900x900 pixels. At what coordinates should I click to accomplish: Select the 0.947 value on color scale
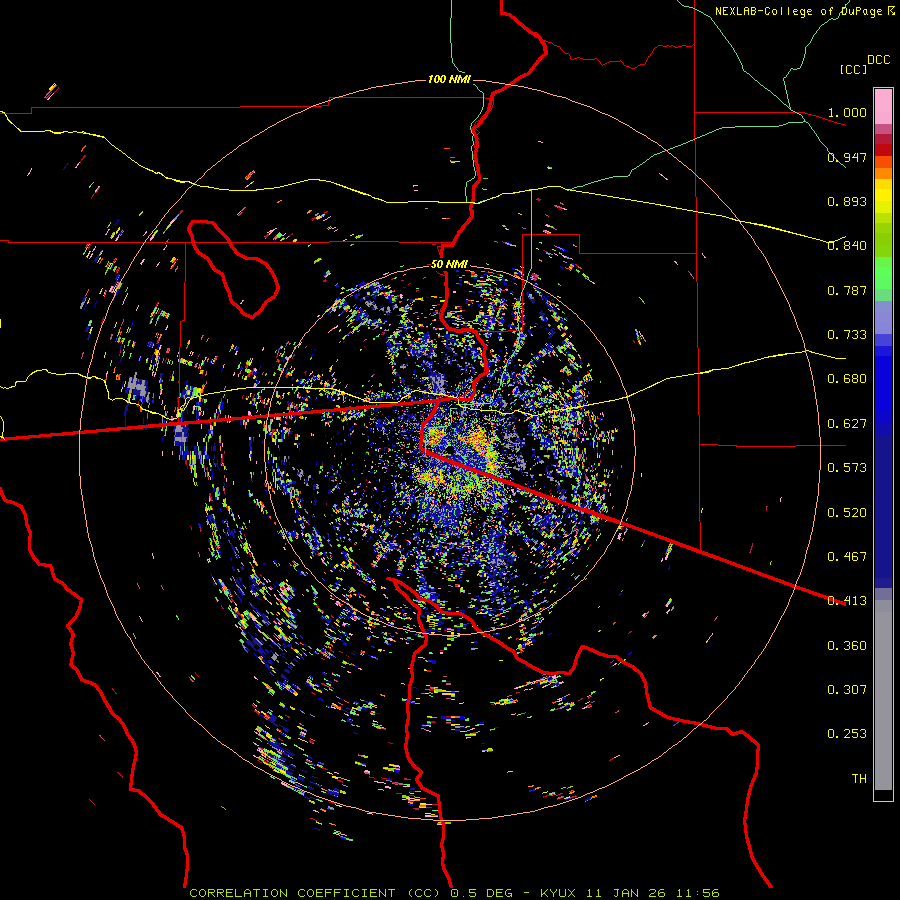point(847,157)
